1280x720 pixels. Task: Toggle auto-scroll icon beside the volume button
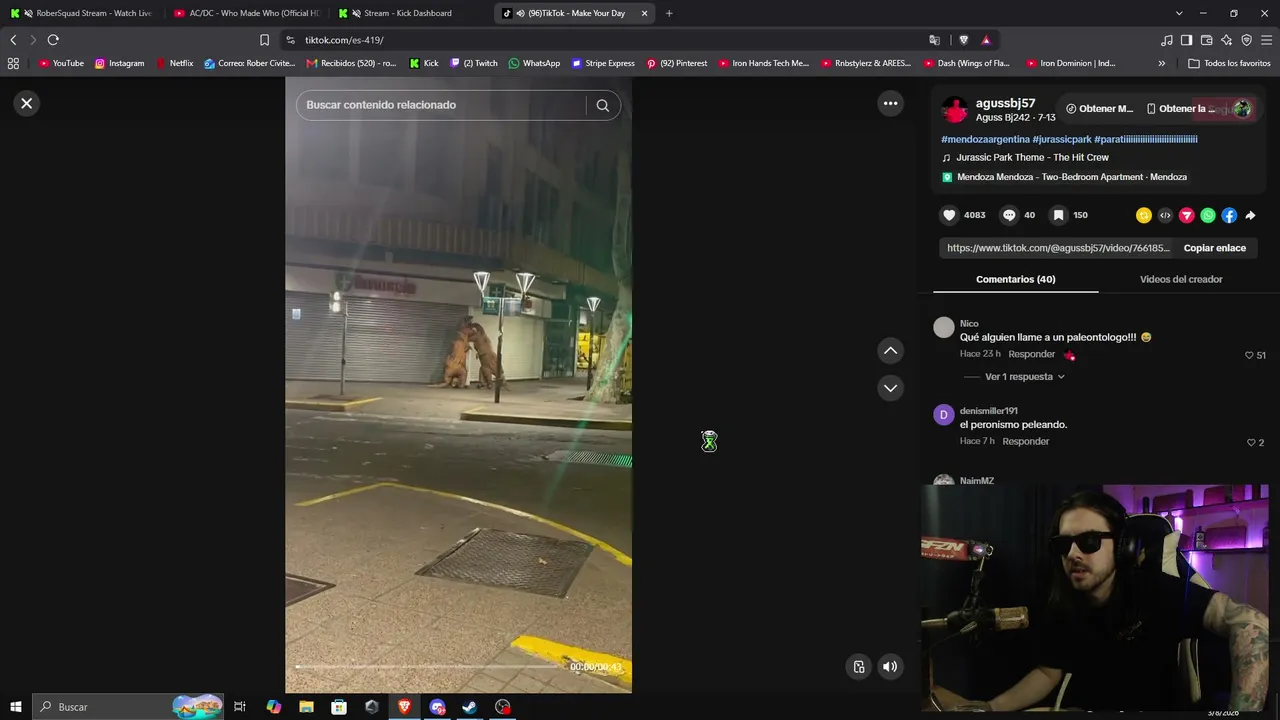[859, 667]
